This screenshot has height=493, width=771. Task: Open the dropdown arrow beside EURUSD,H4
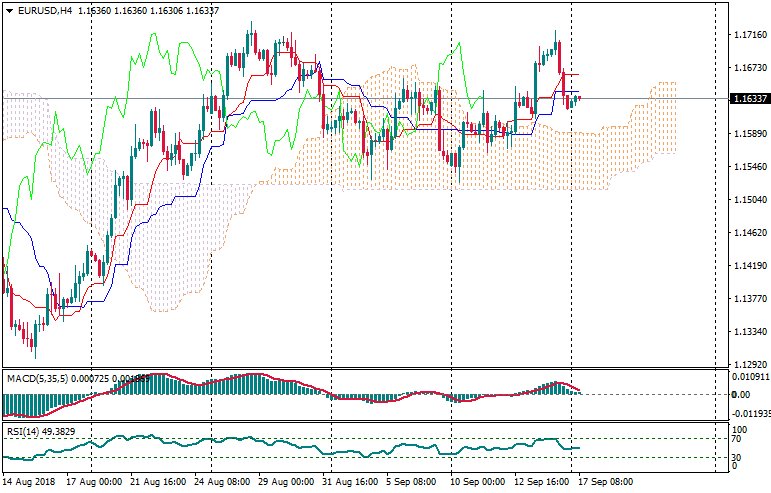click(x=9, y=11)
